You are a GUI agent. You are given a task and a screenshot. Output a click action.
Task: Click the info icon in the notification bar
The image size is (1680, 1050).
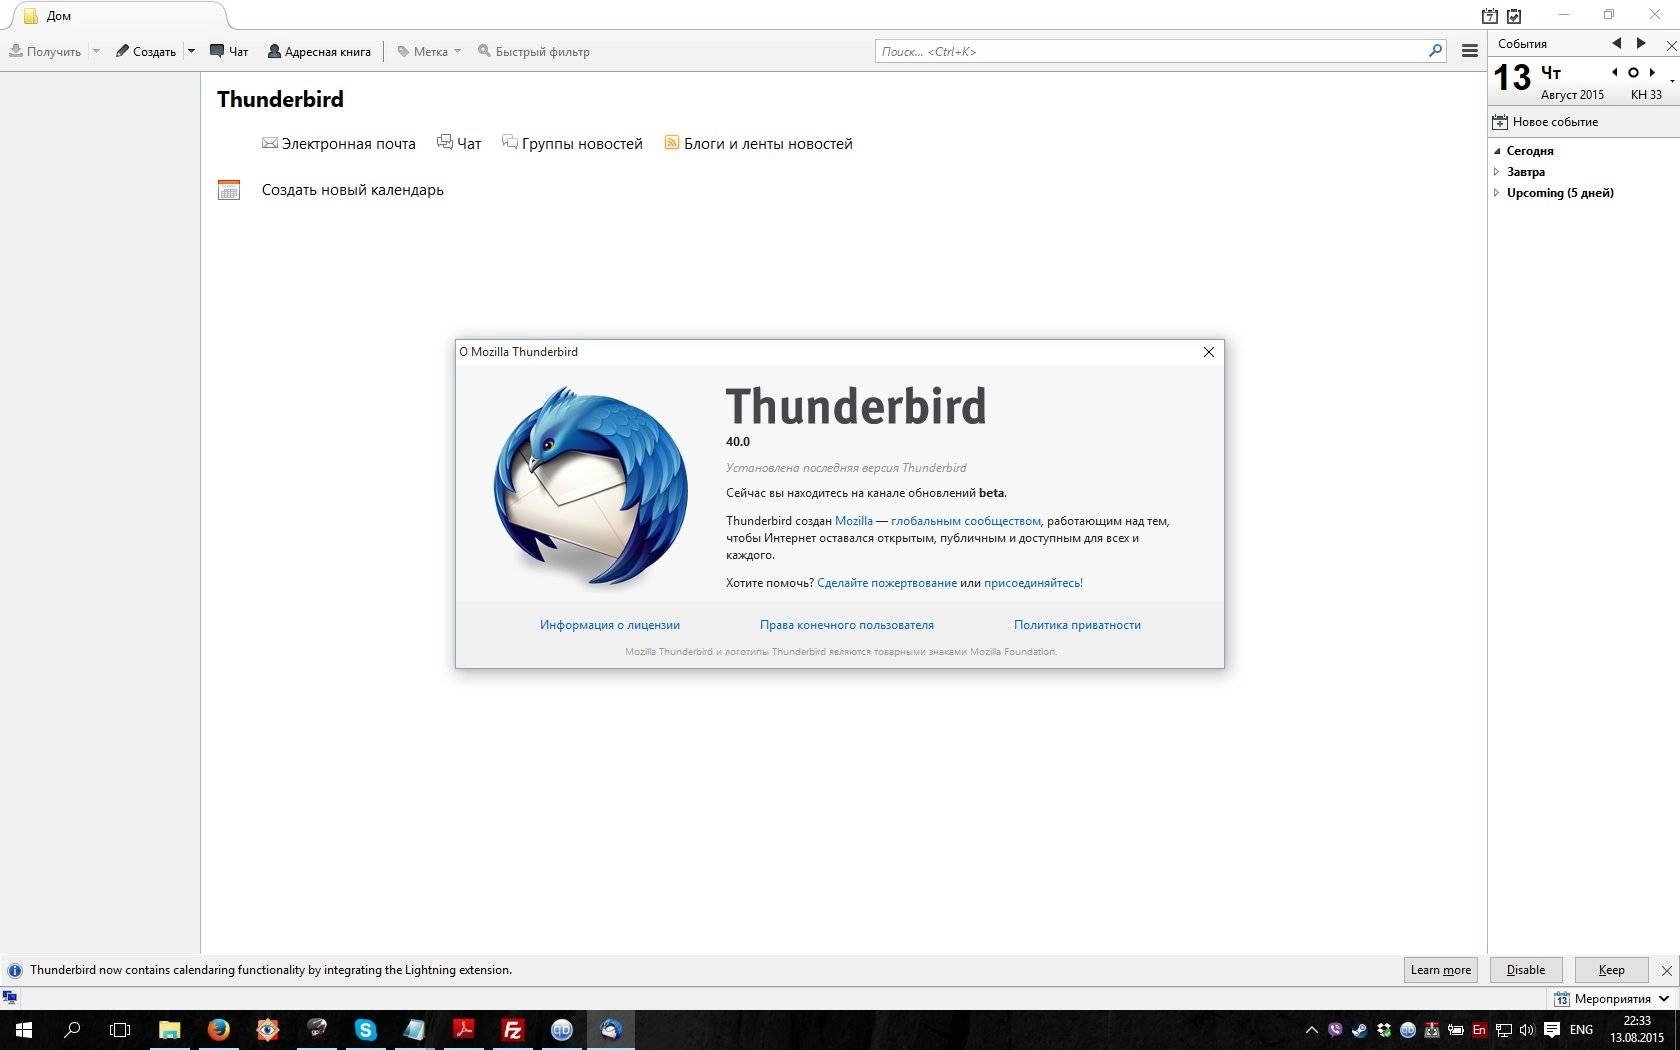14,970
